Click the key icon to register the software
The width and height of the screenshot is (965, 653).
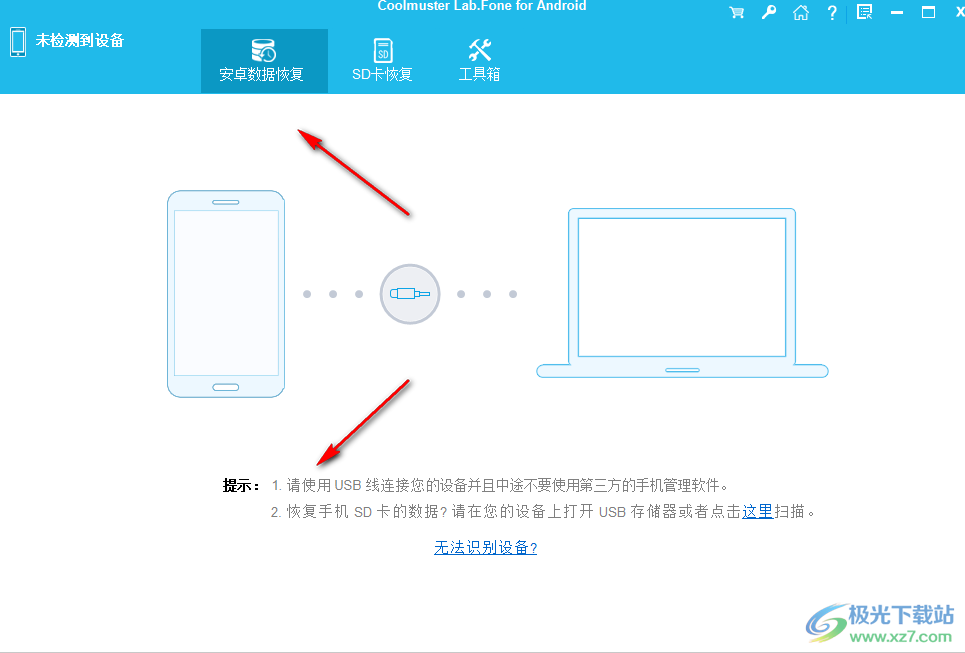click(768, 13)
